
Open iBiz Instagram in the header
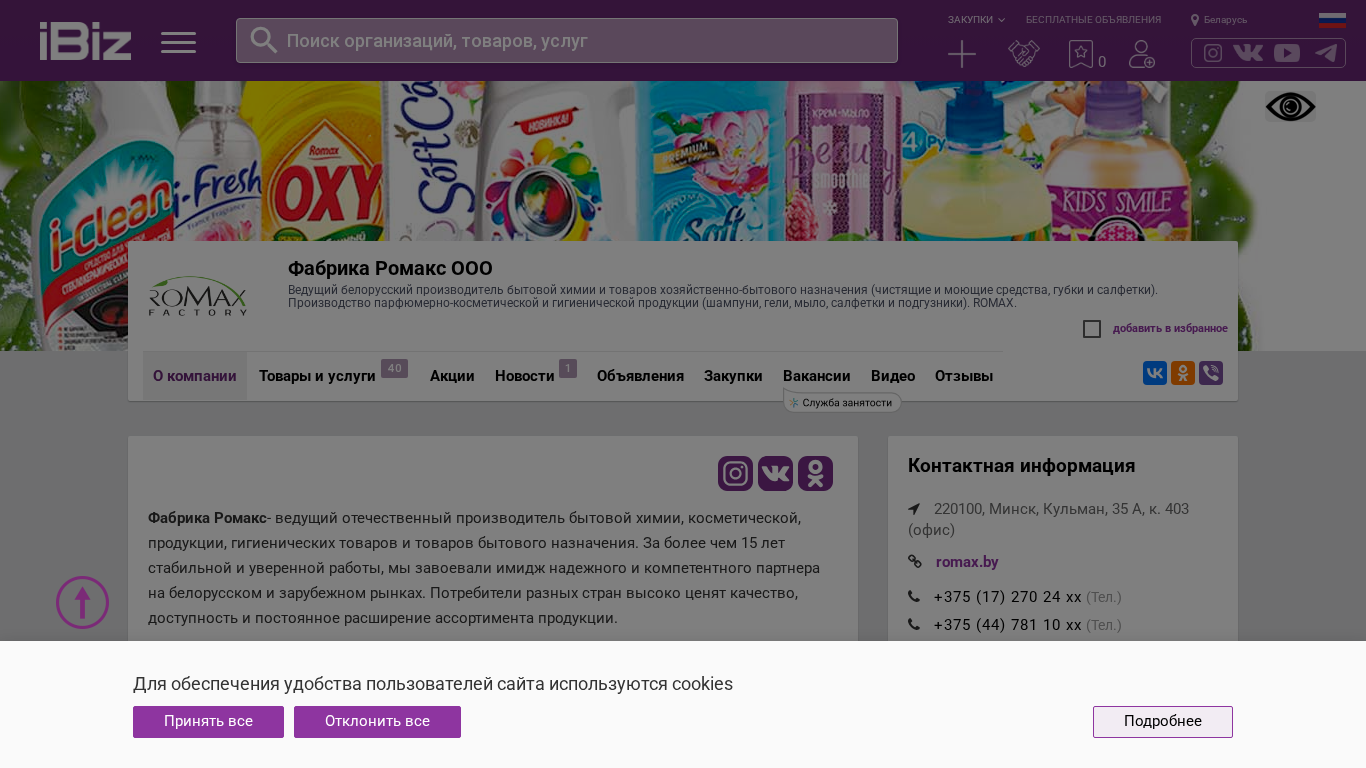(x=1213, y=53)
